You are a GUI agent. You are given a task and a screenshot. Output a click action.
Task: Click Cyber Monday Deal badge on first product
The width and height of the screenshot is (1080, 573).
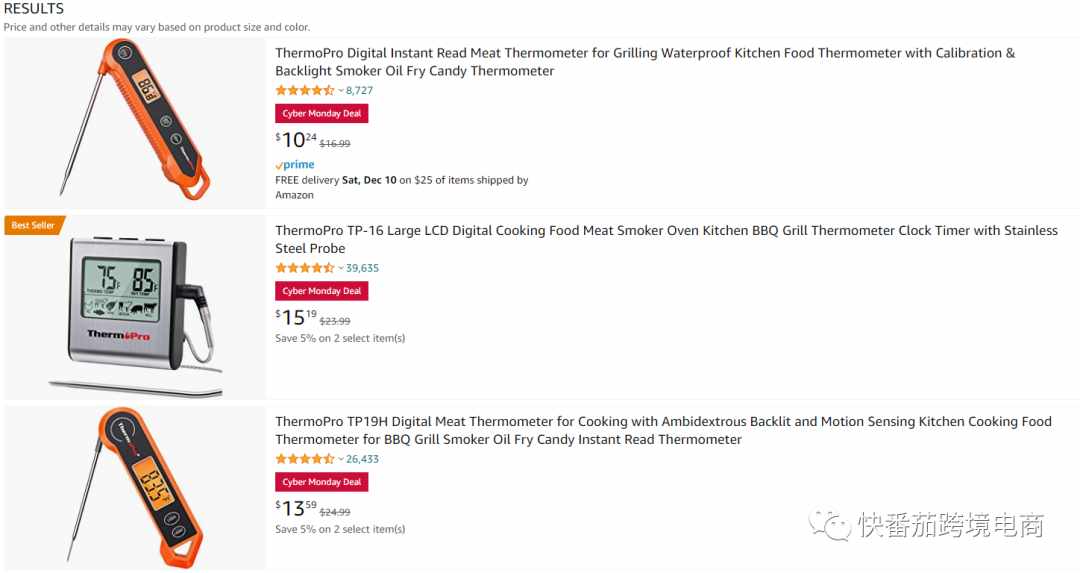coord(322,114)
